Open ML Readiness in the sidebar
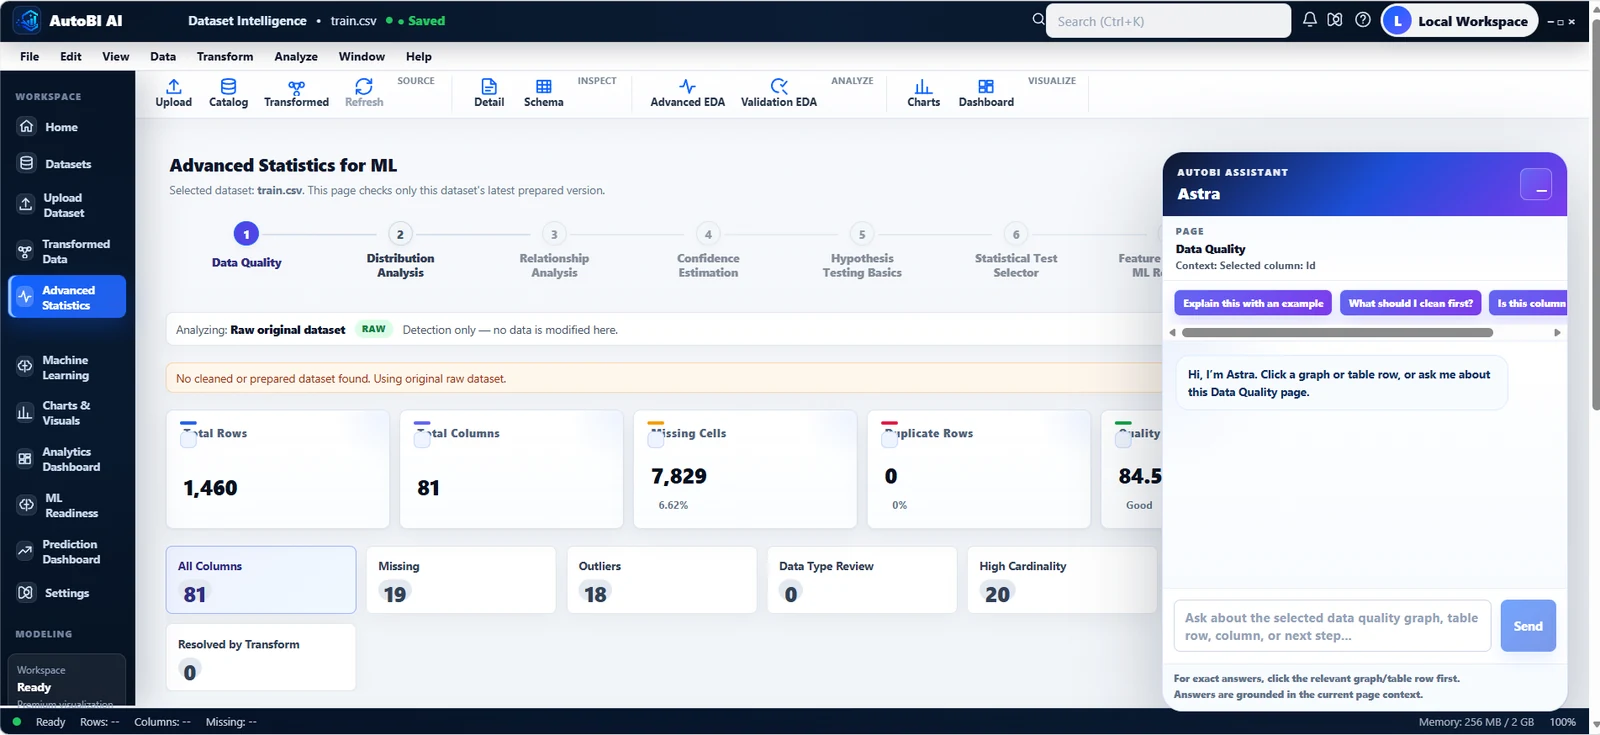The image size is (1600, 735). (67, 505)
